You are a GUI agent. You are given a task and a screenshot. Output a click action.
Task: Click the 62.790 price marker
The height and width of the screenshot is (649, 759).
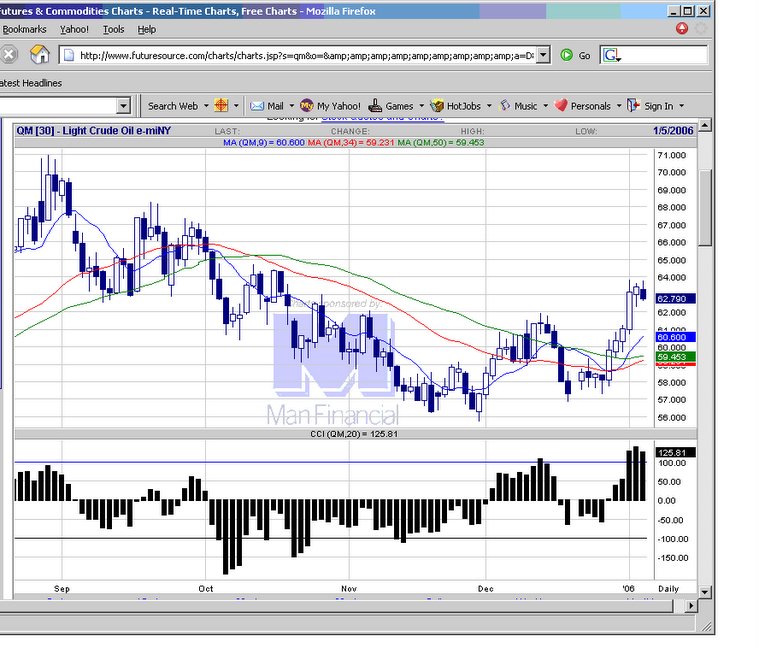675,299
